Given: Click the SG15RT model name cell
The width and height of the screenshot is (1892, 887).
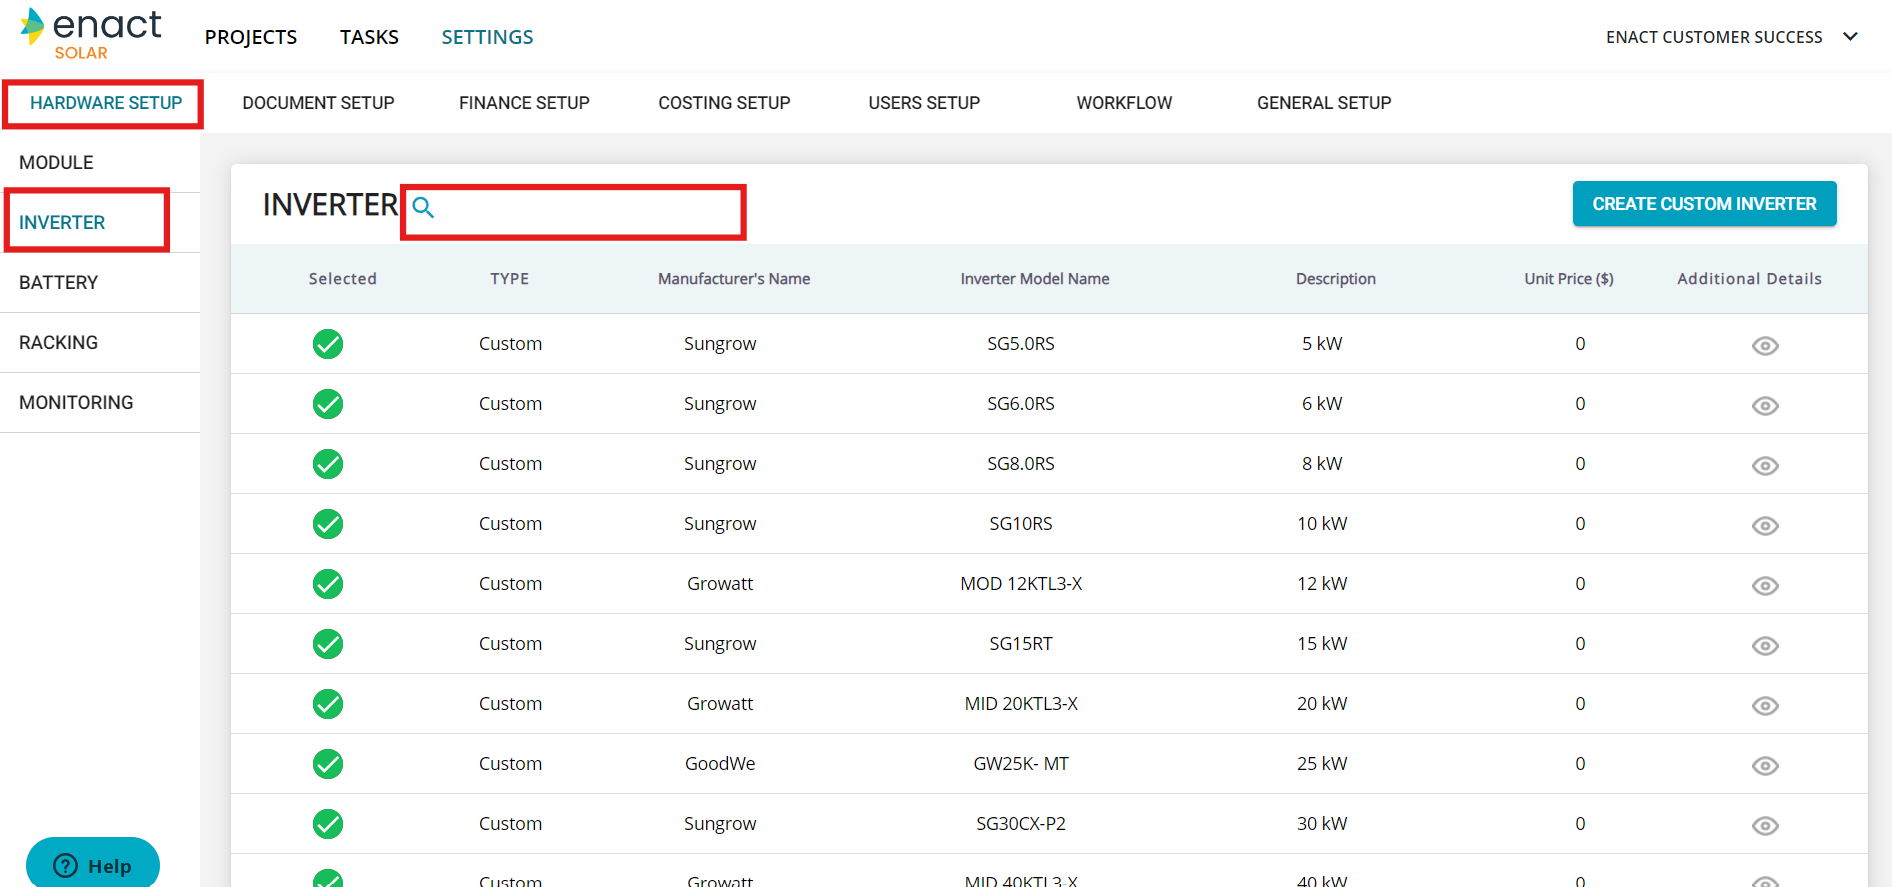Looking at the screenshot, I should pyautogui.click(x=1021, y=644).
